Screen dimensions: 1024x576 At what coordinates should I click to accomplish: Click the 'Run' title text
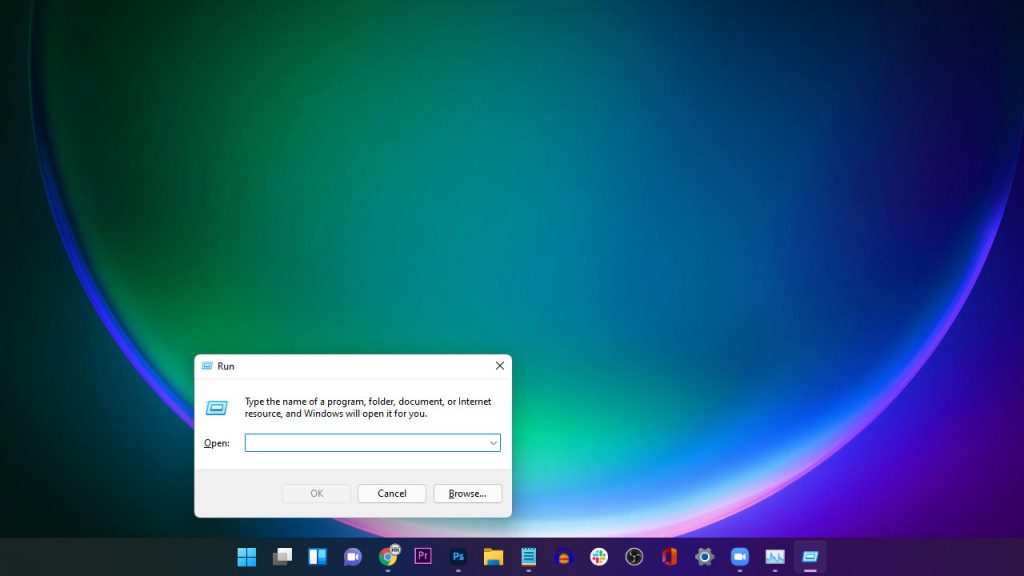(226, 366)
